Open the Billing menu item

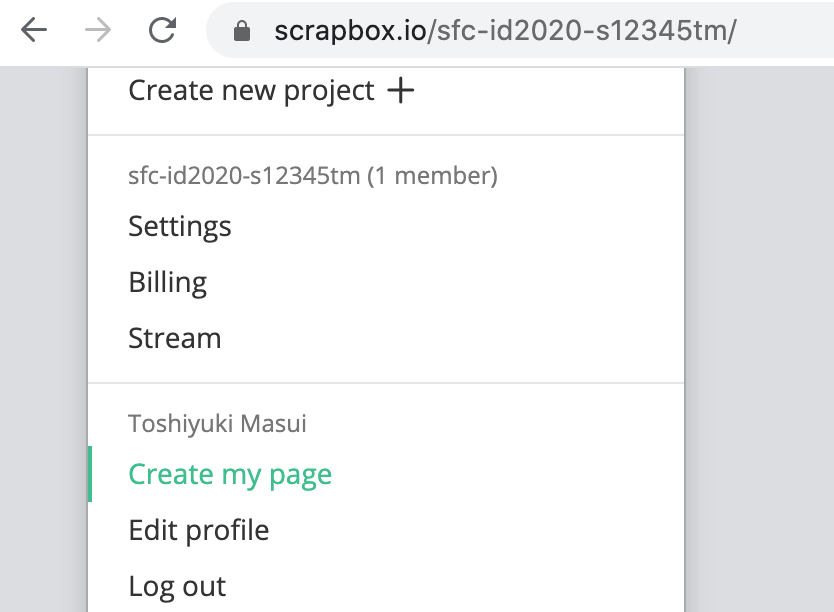pyautogui.click(x=168, y=283)
